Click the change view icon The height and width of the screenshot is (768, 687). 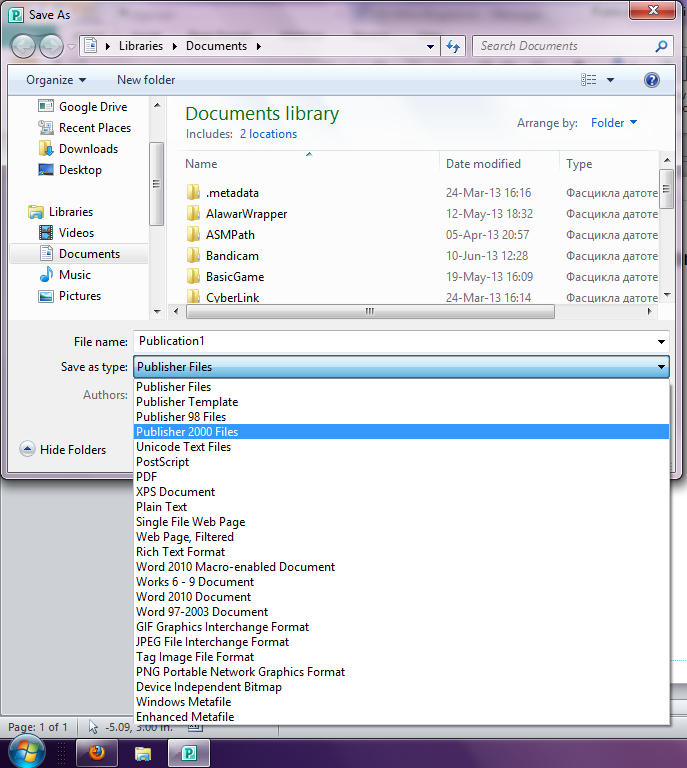(x=589, y=80)
